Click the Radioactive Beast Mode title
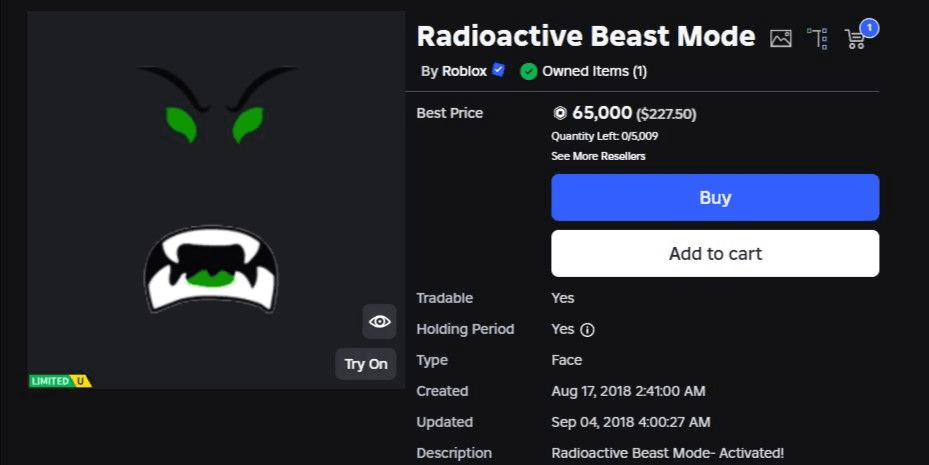929x465 pixels. pos(586,36)
